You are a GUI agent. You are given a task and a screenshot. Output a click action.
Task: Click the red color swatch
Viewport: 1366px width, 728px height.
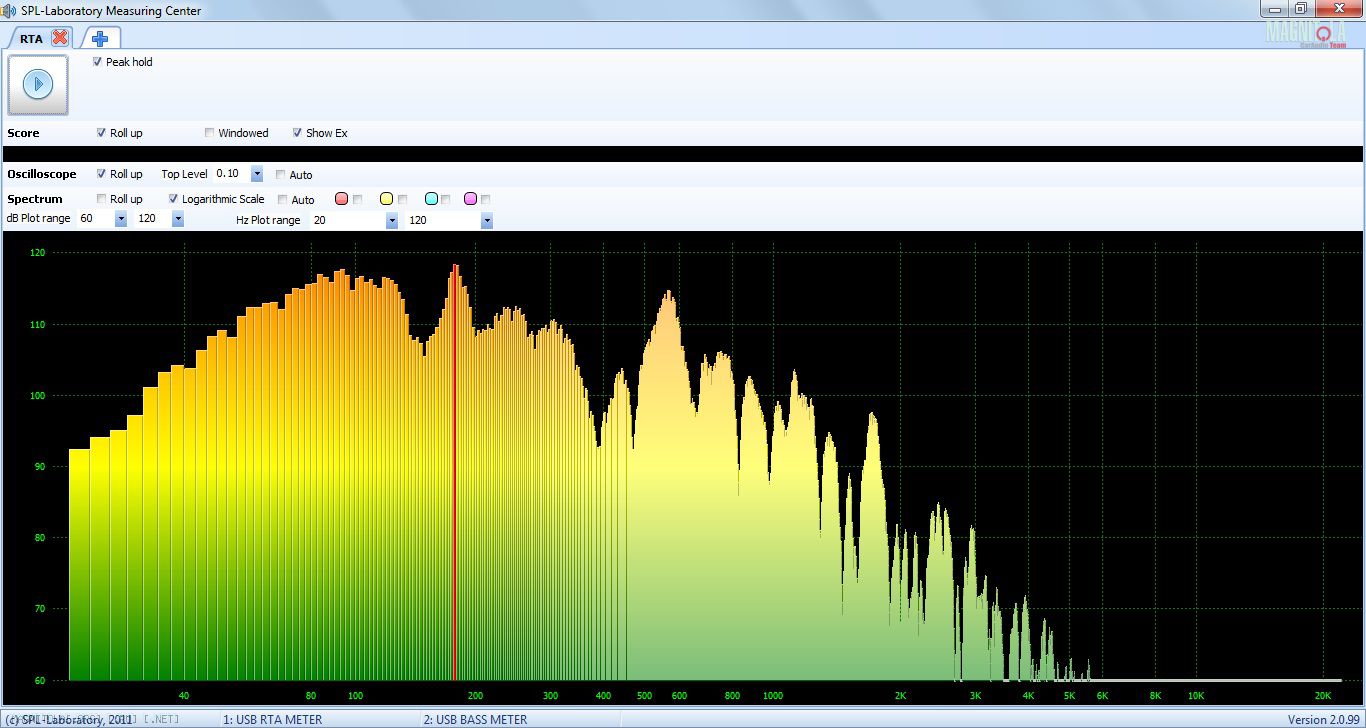coord(341,199)
